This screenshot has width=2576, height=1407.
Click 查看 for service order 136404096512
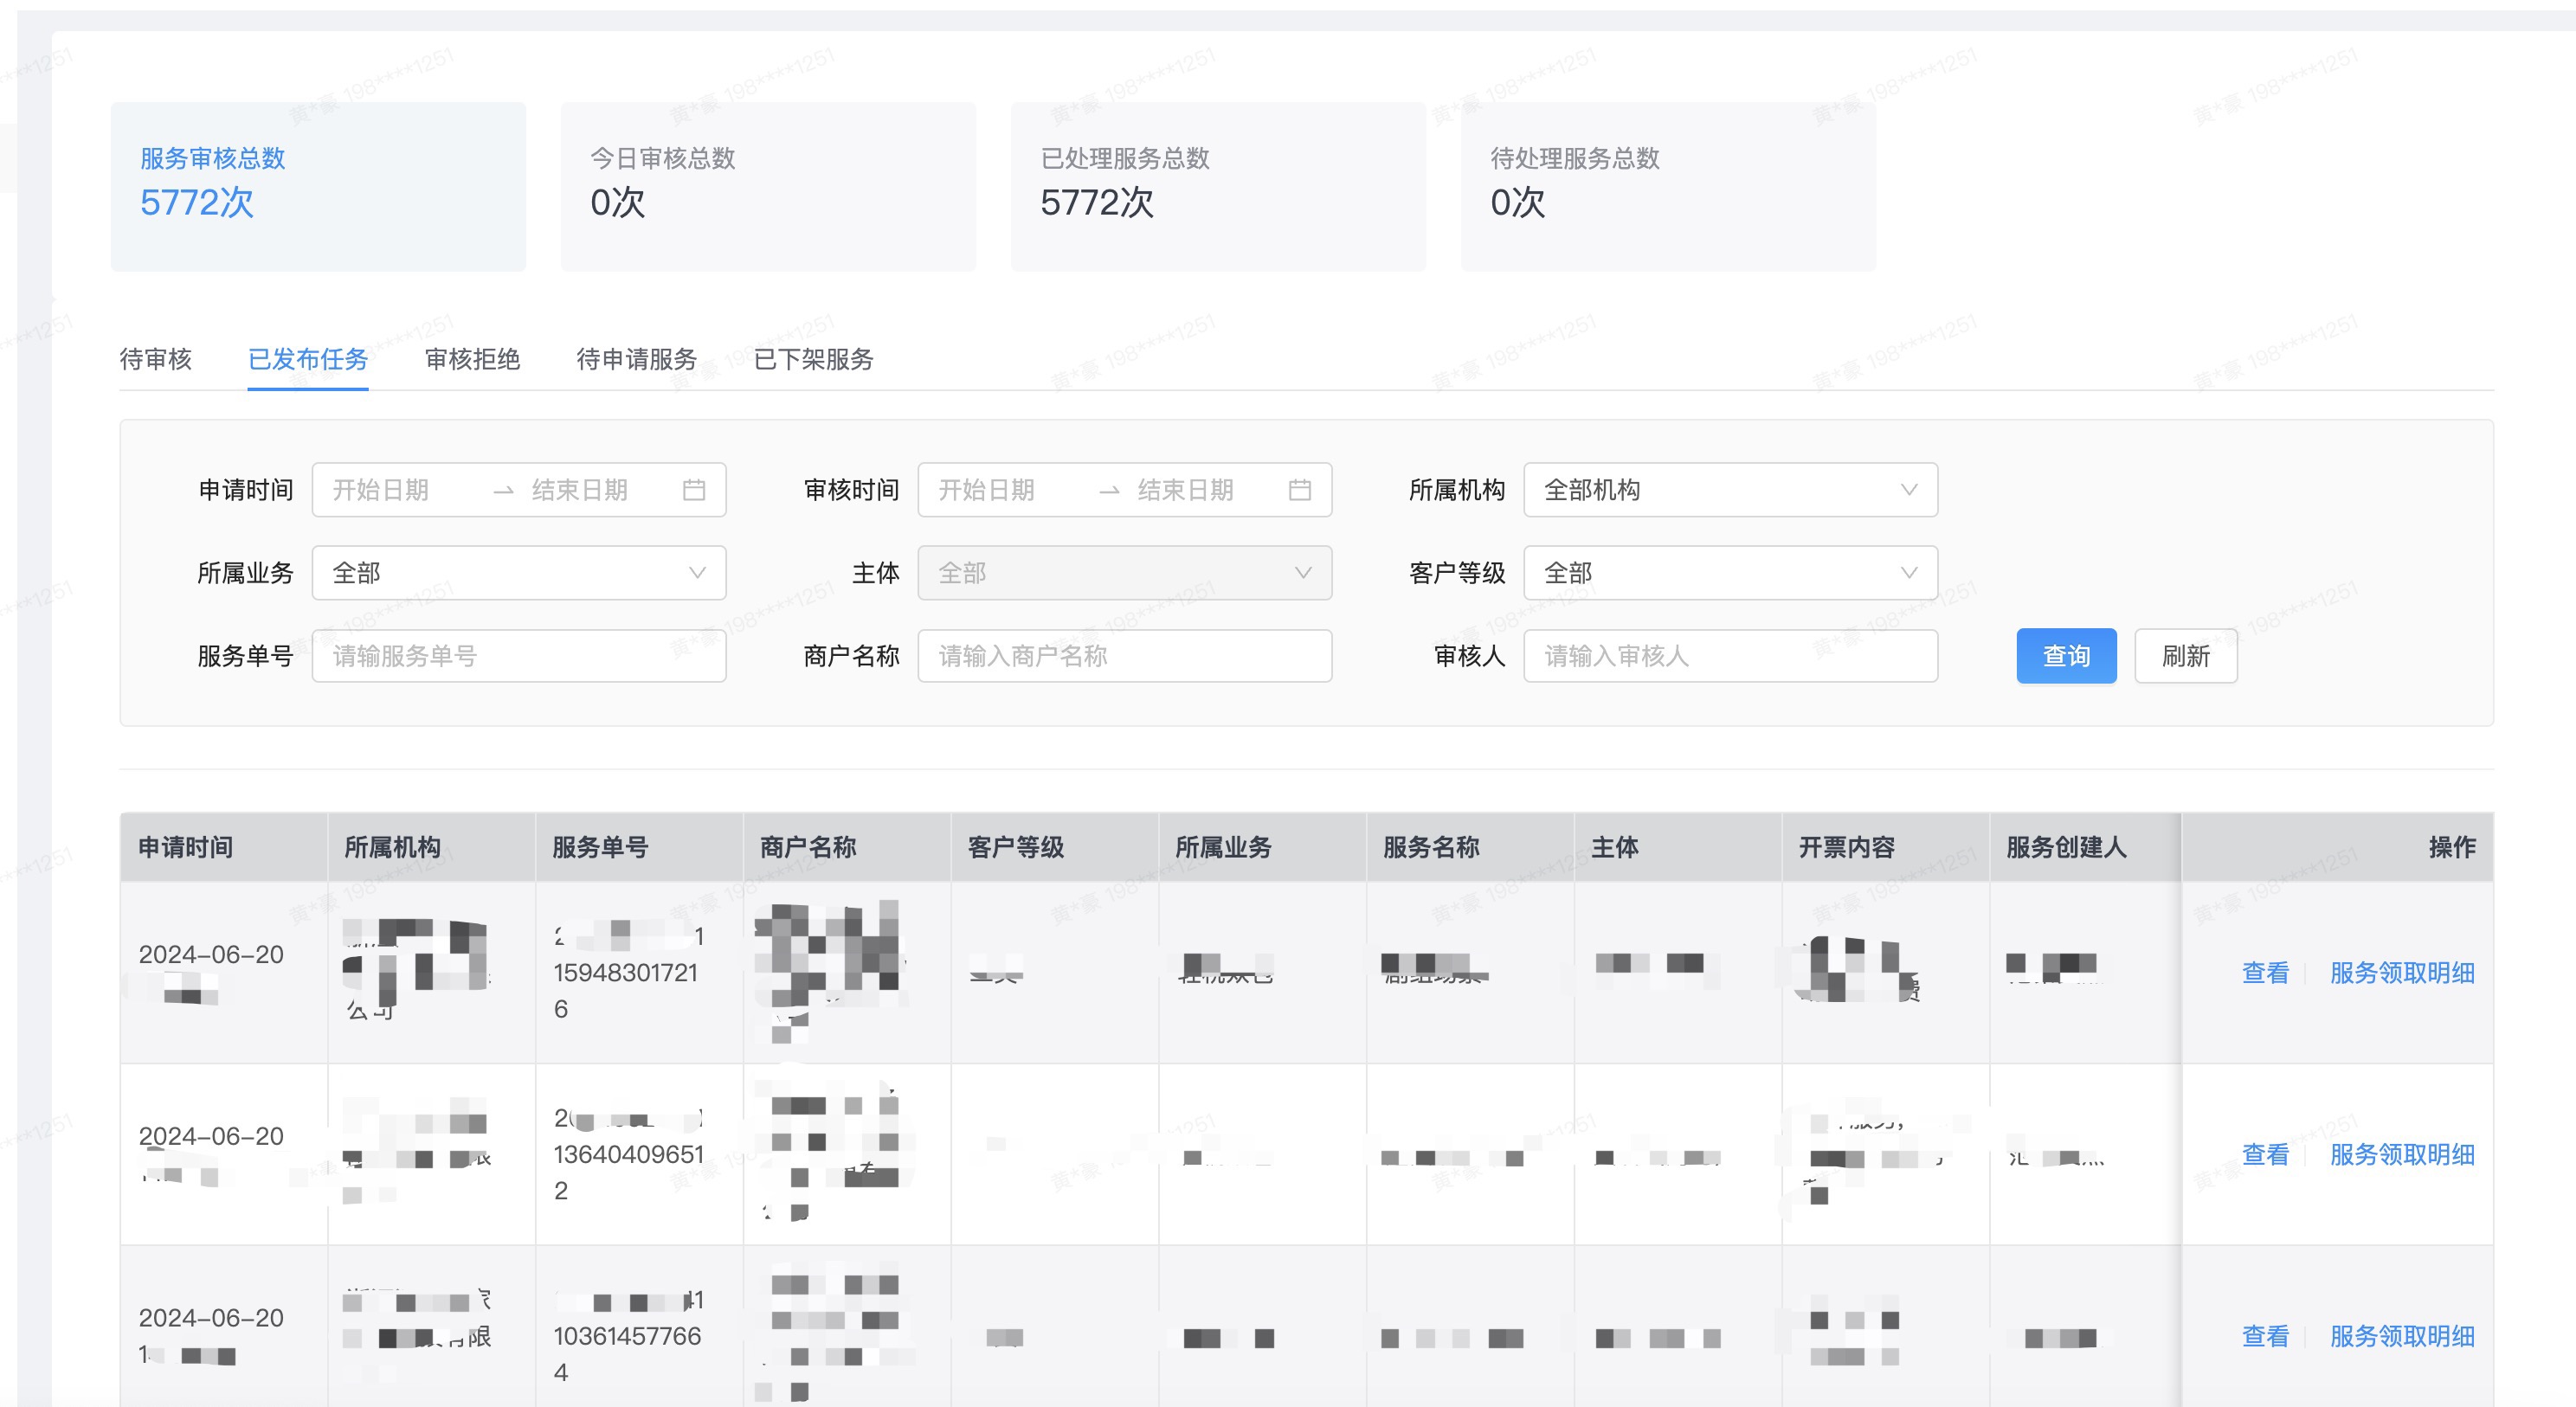click(x=2265, y=1155)
